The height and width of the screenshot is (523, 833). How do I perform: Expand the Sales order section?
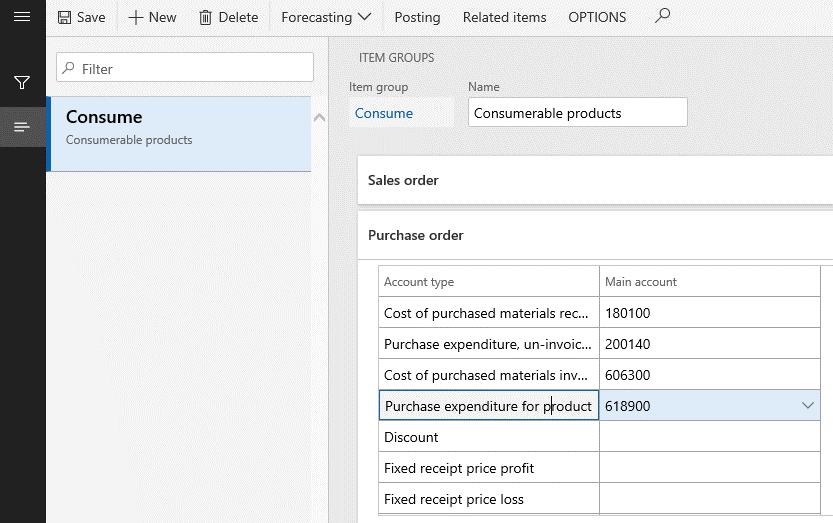[x=595, y=180]
